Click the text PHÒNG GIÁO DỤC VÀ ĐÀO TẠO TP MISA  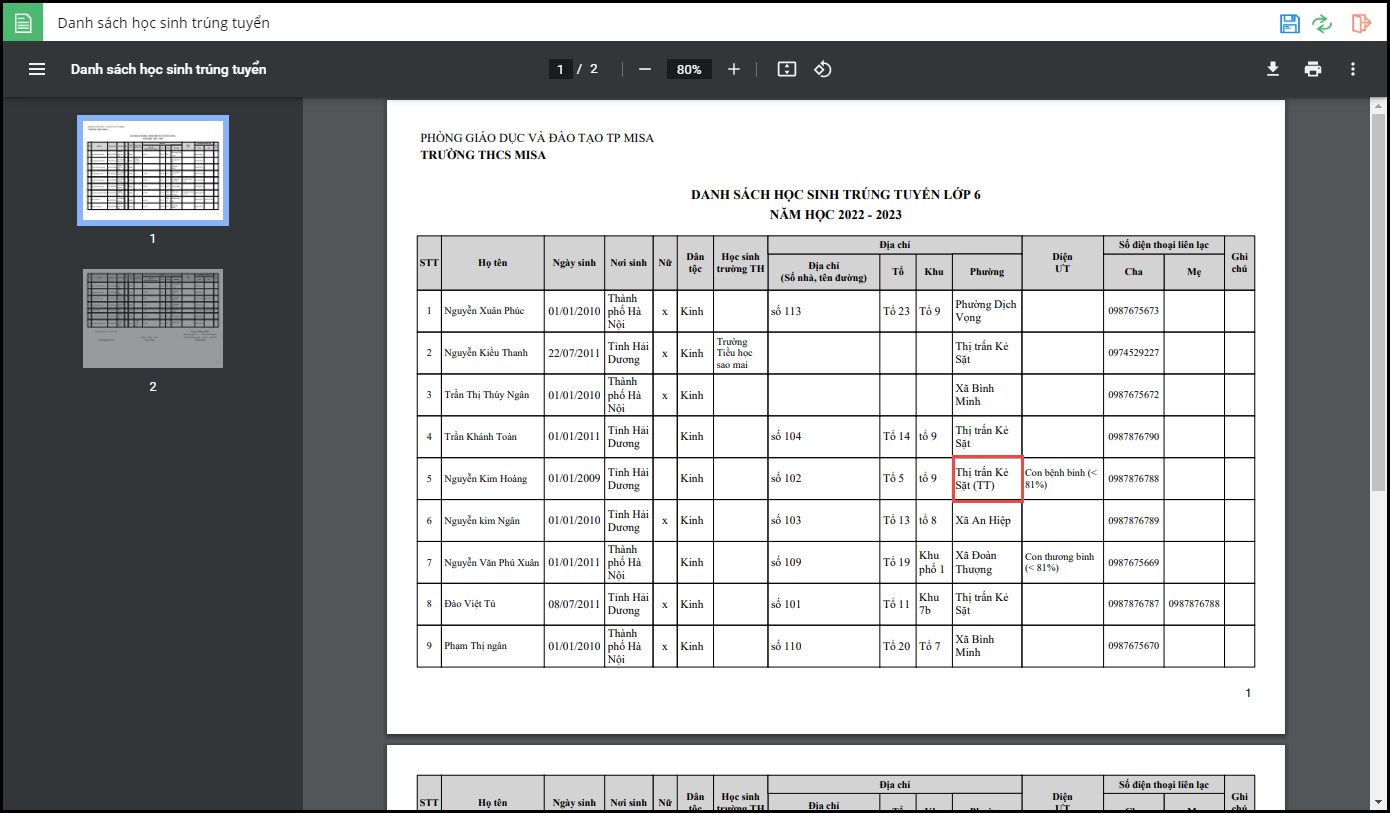(x=537, y=138)
